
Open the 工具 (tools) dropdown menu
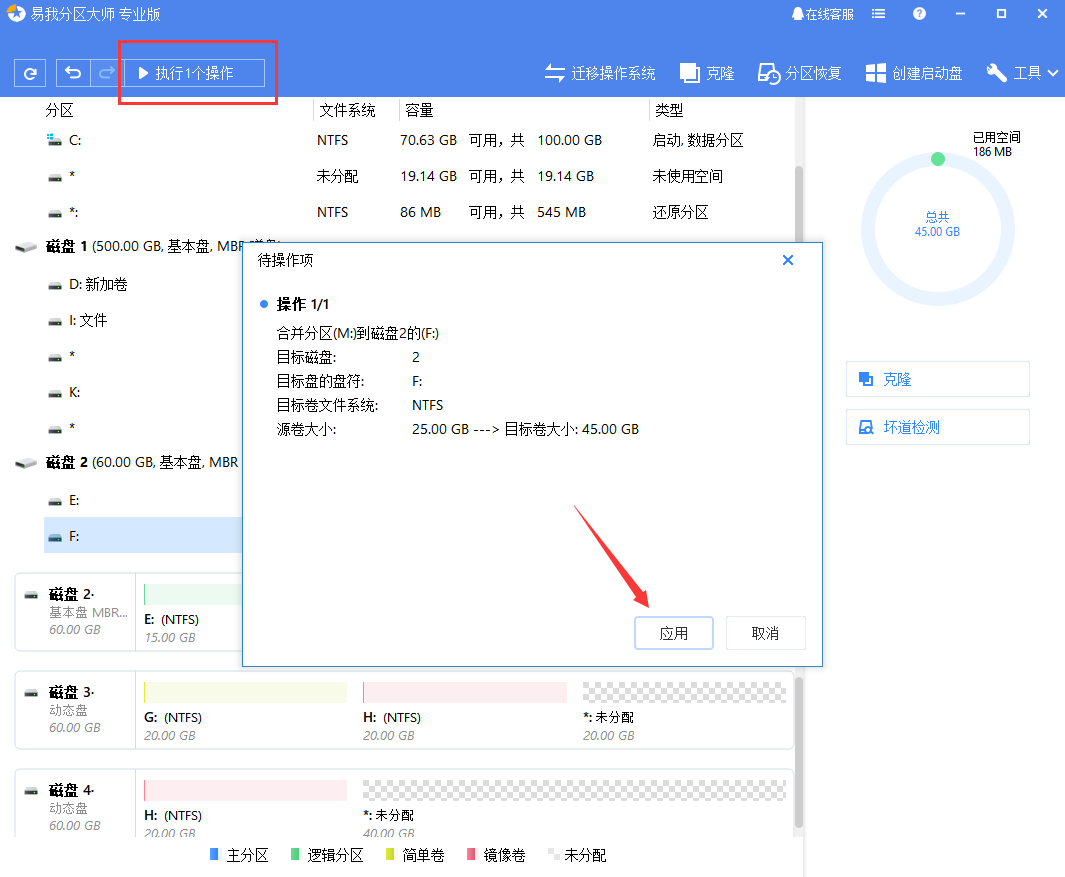(1021, 72)
